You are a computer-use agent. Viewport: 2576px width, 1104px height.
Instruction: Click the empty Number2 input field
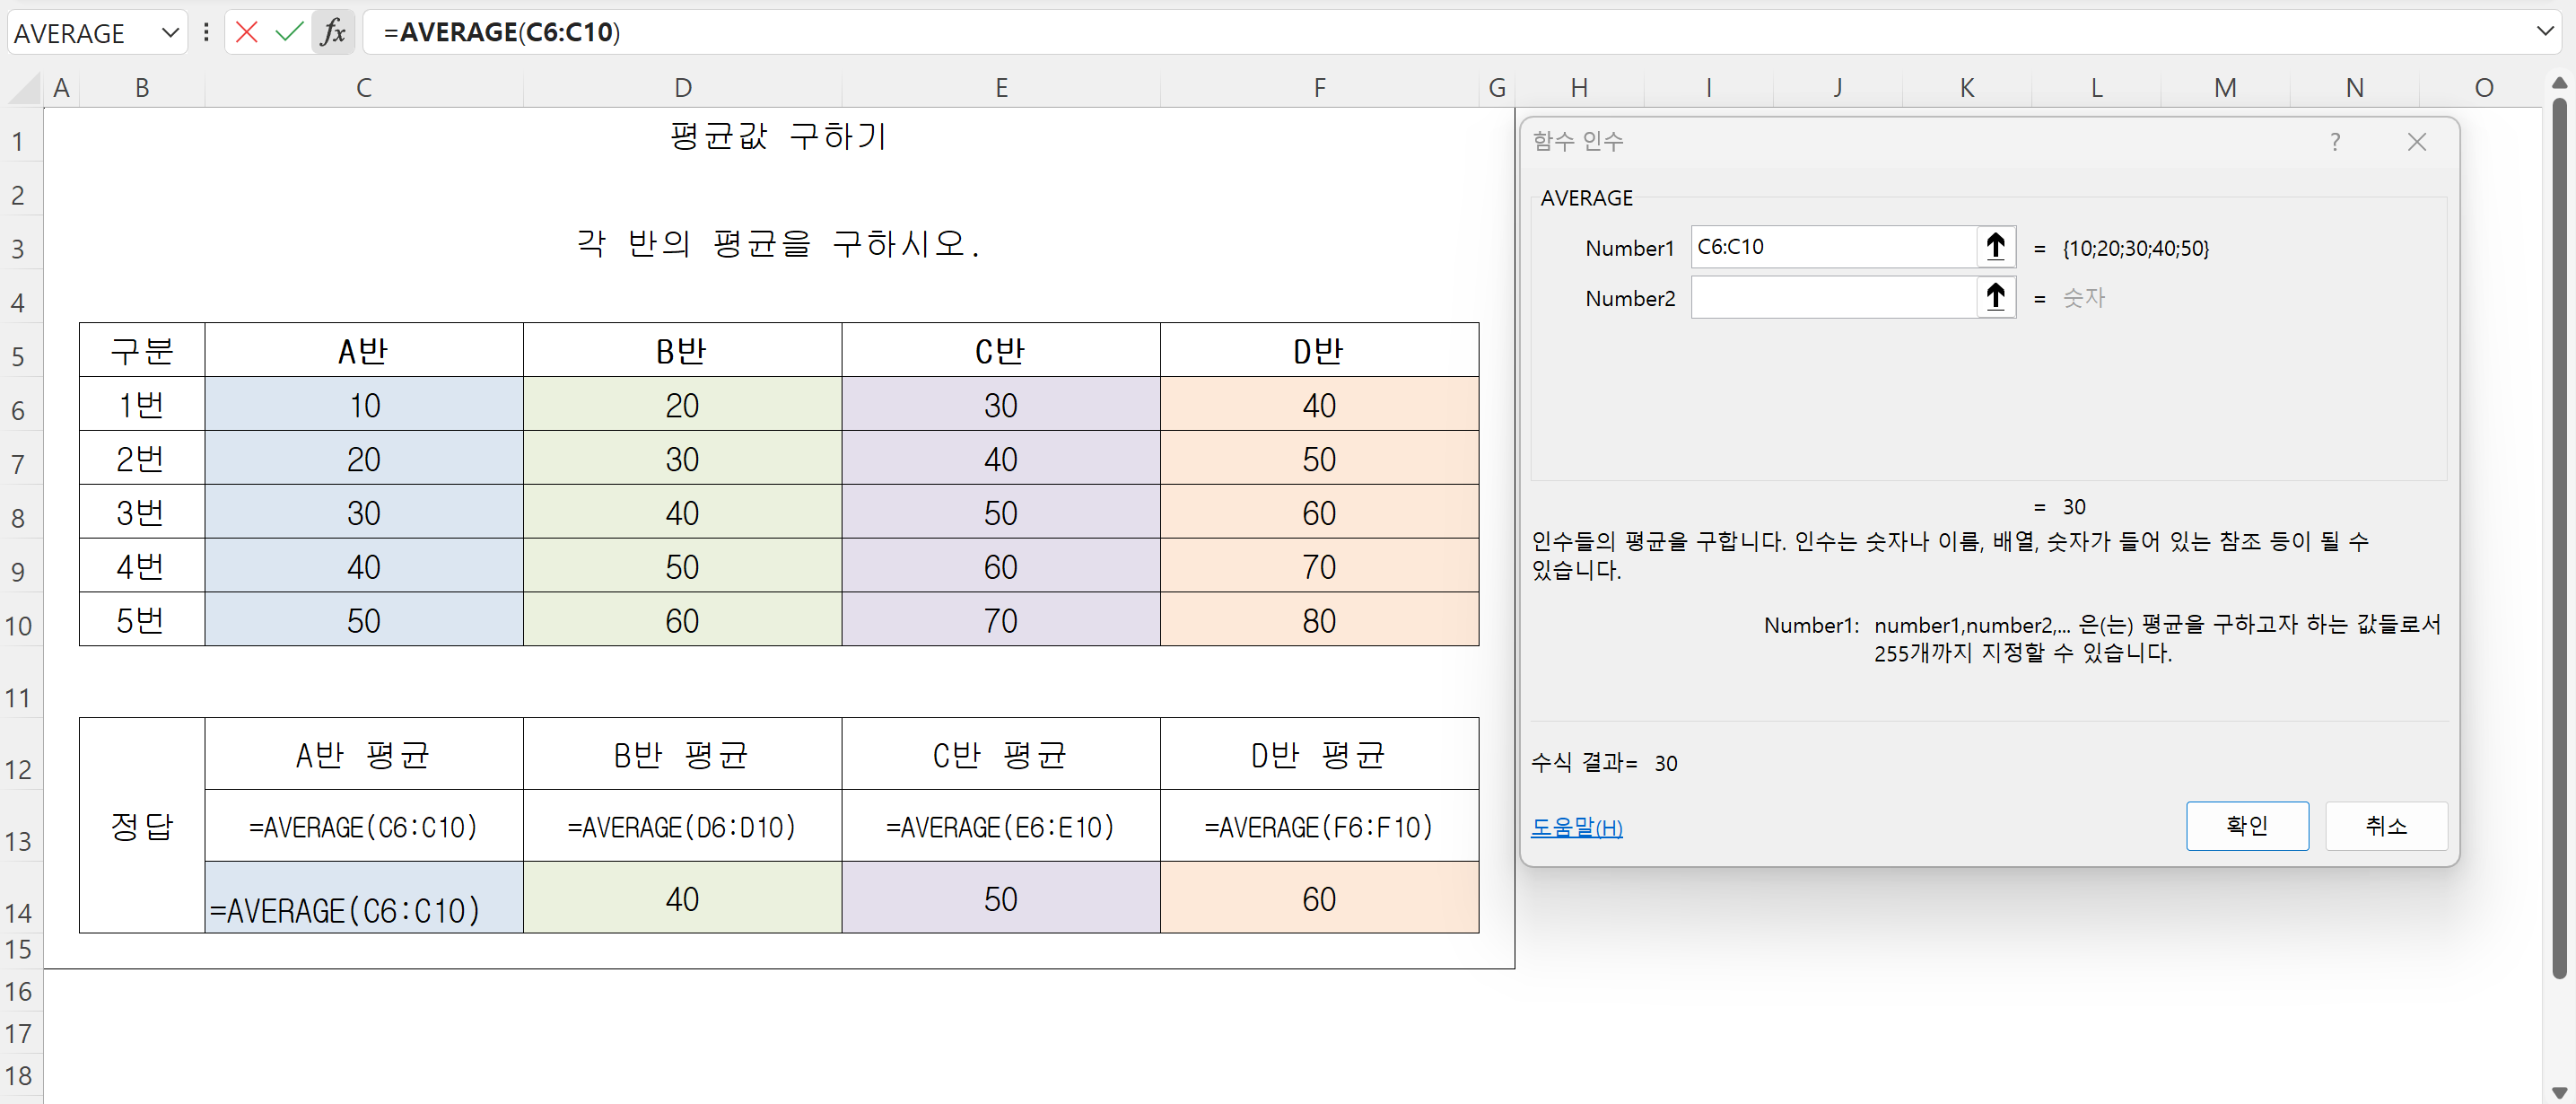[1832, 297]
